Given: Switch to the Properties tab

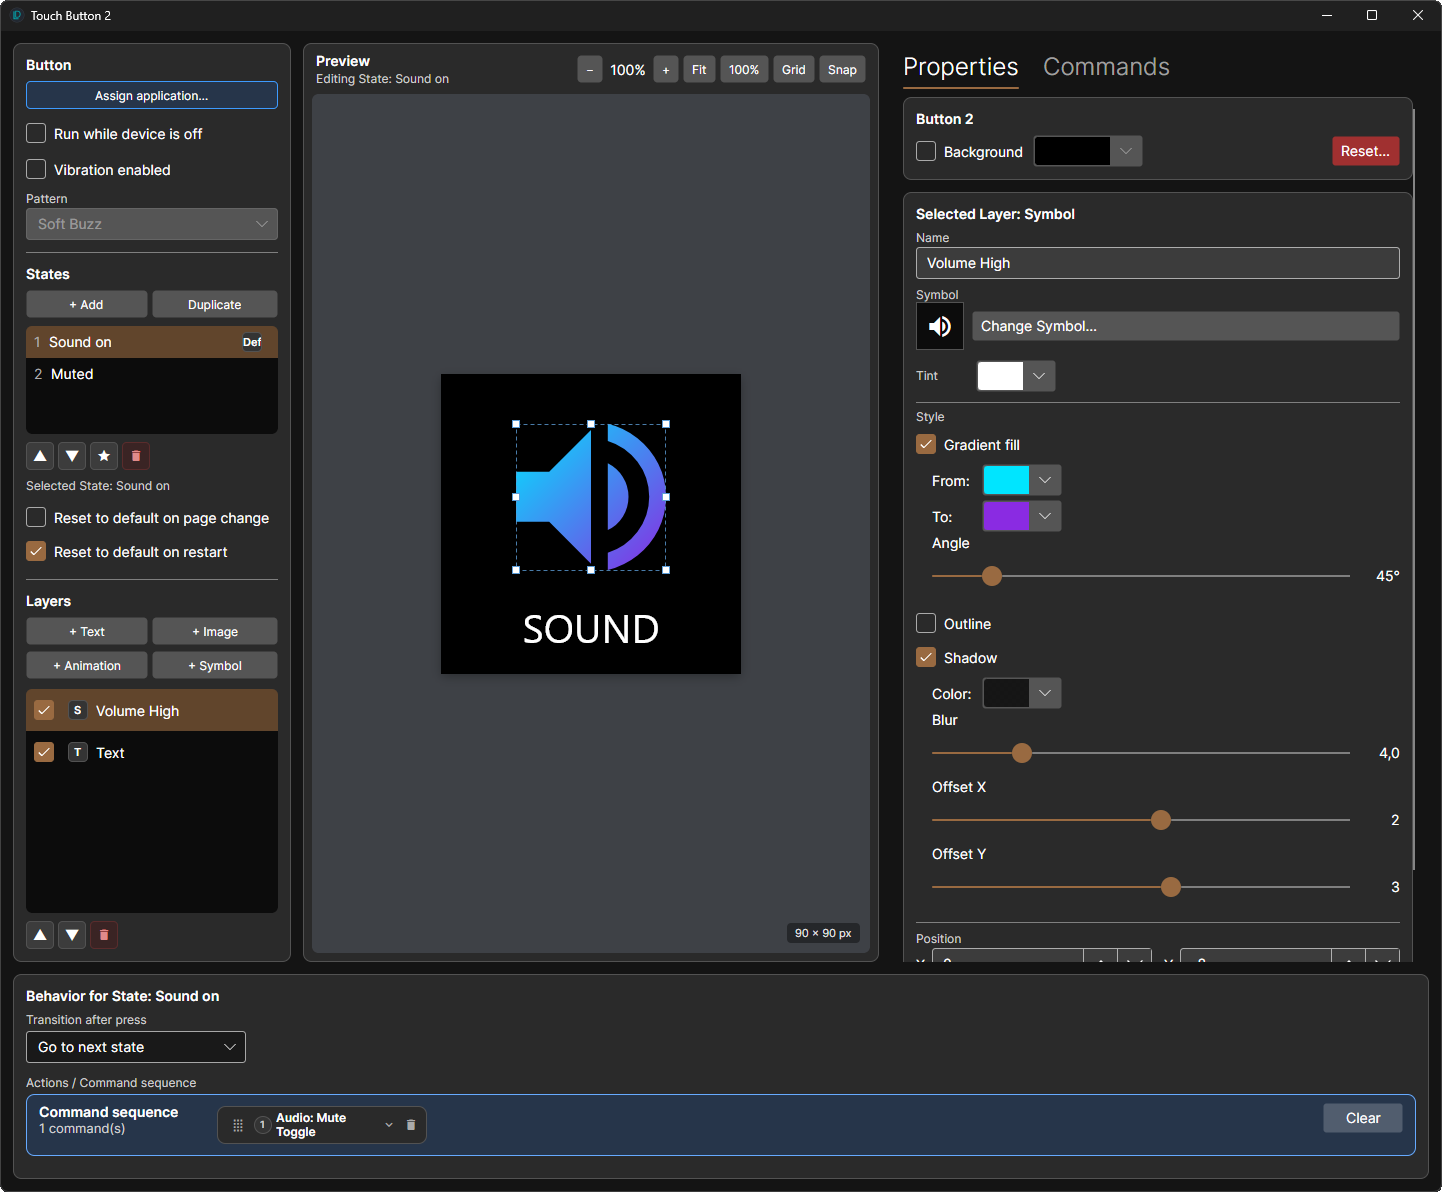Looking at the screenshot, I should point(961,67).
